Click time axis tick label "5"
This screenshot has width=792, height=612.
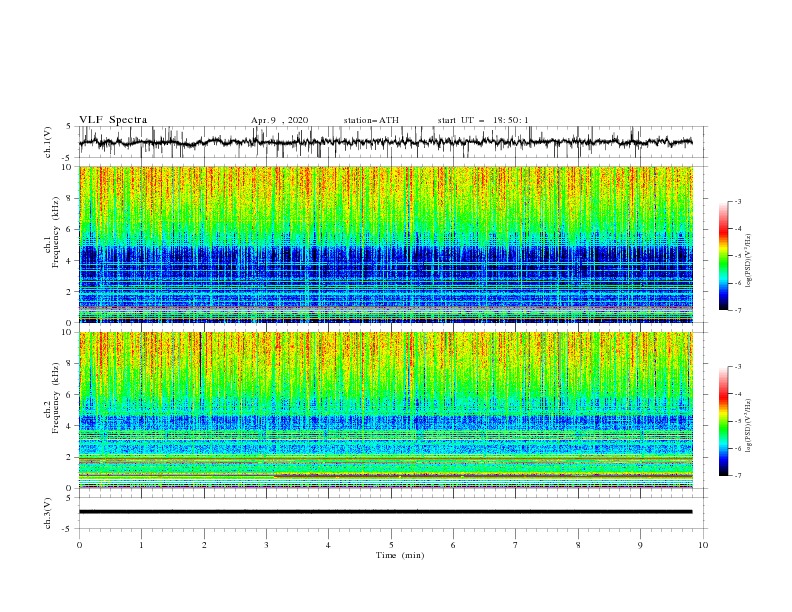click(x=391, y=545)
